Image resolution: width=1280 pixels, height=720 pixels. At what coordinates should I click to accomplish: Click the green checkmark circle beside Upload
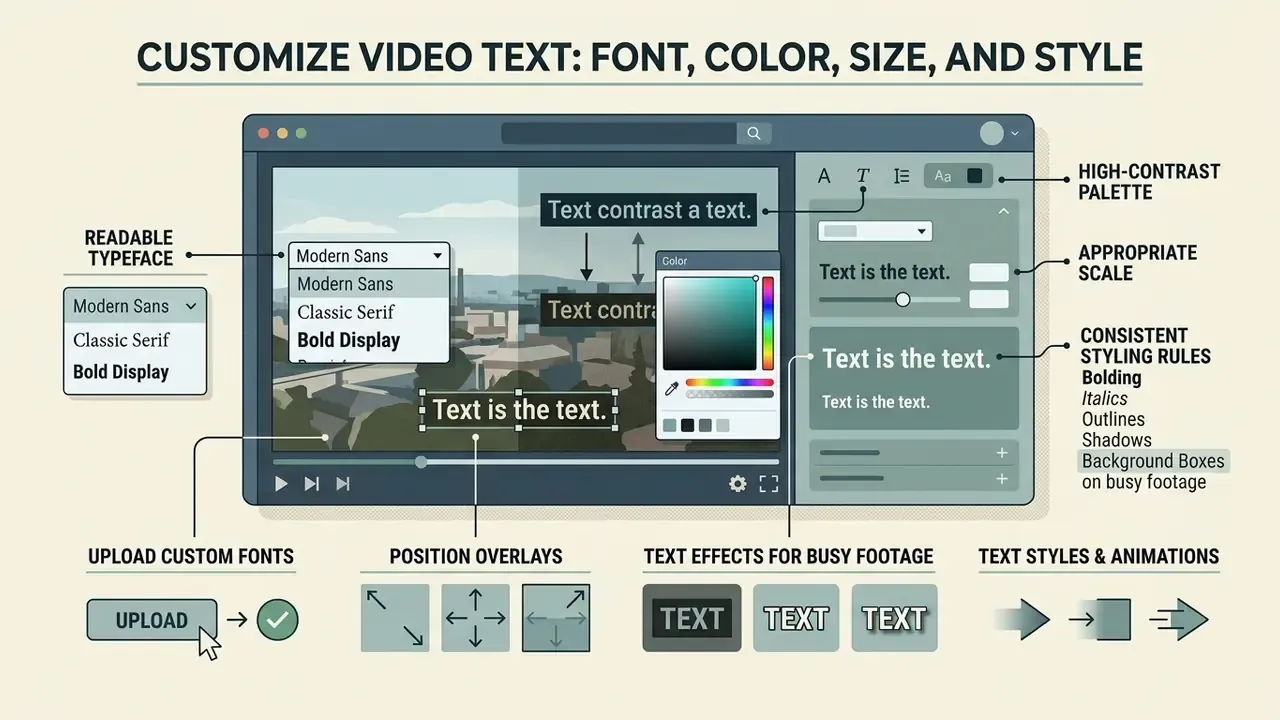pos(277,620)
